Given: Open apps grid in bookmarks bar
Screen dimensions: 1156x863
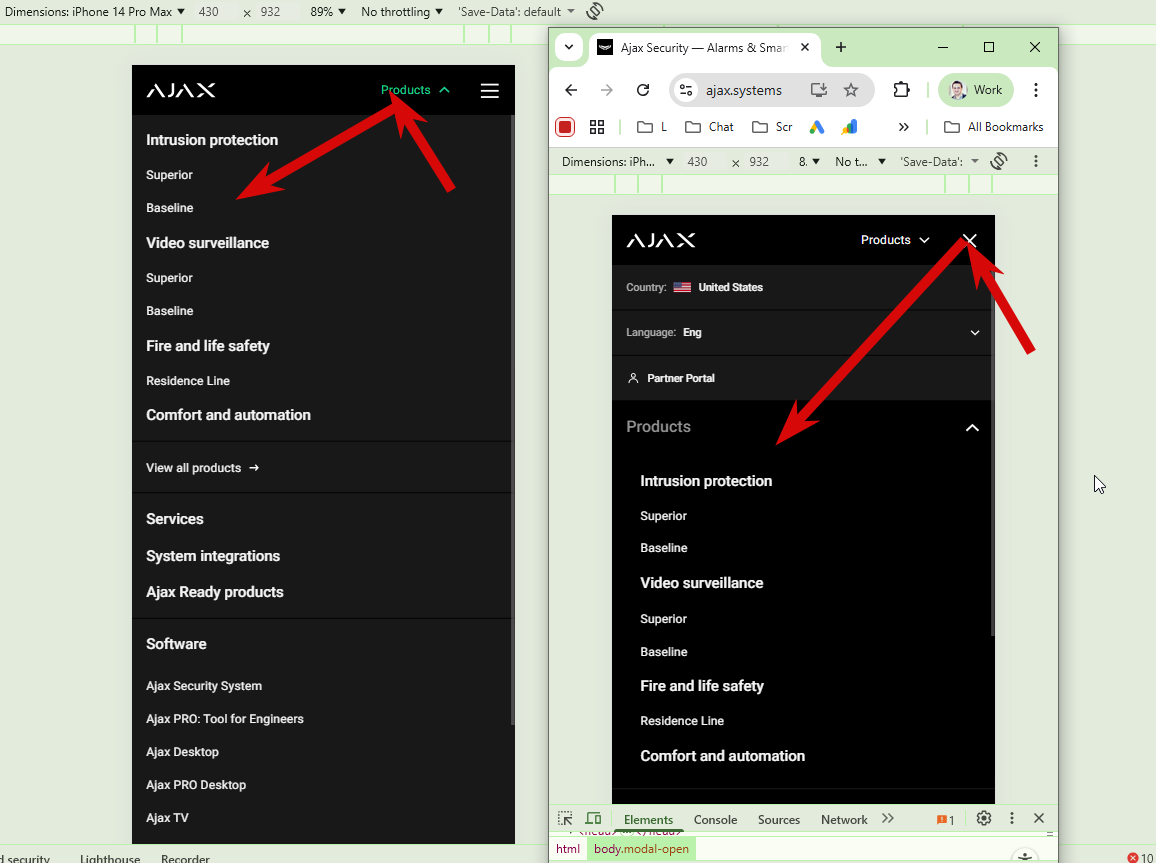Looking at the screenshot, I should (597, 127).
